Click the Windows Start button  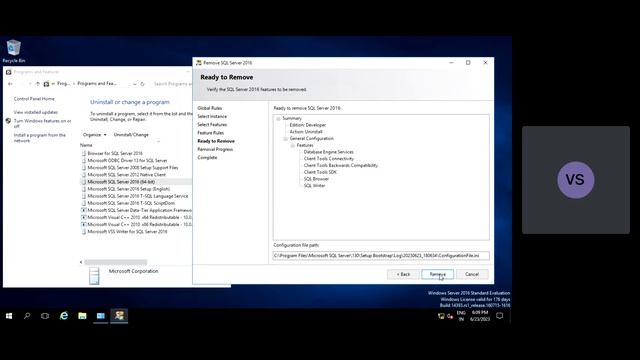(x=9, y=316)
